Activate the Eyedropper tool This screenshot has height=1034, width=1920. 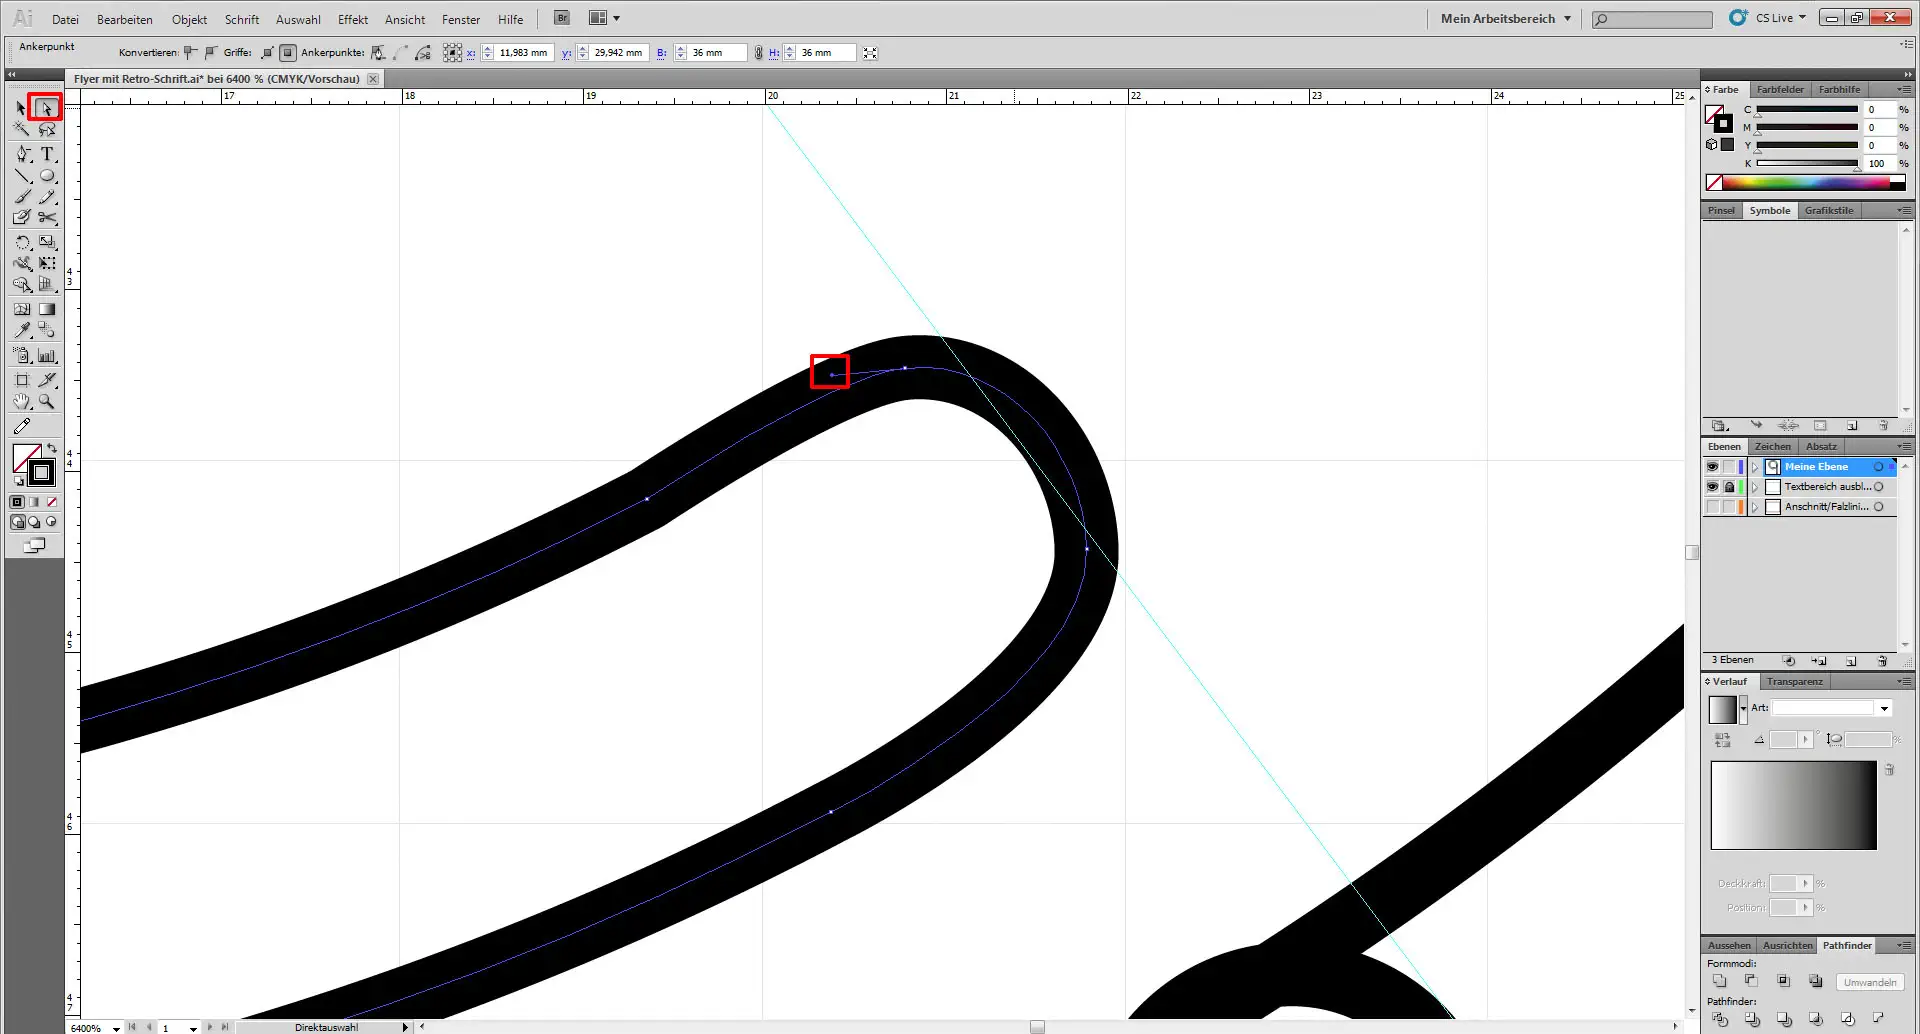click(x=23, y=330)
